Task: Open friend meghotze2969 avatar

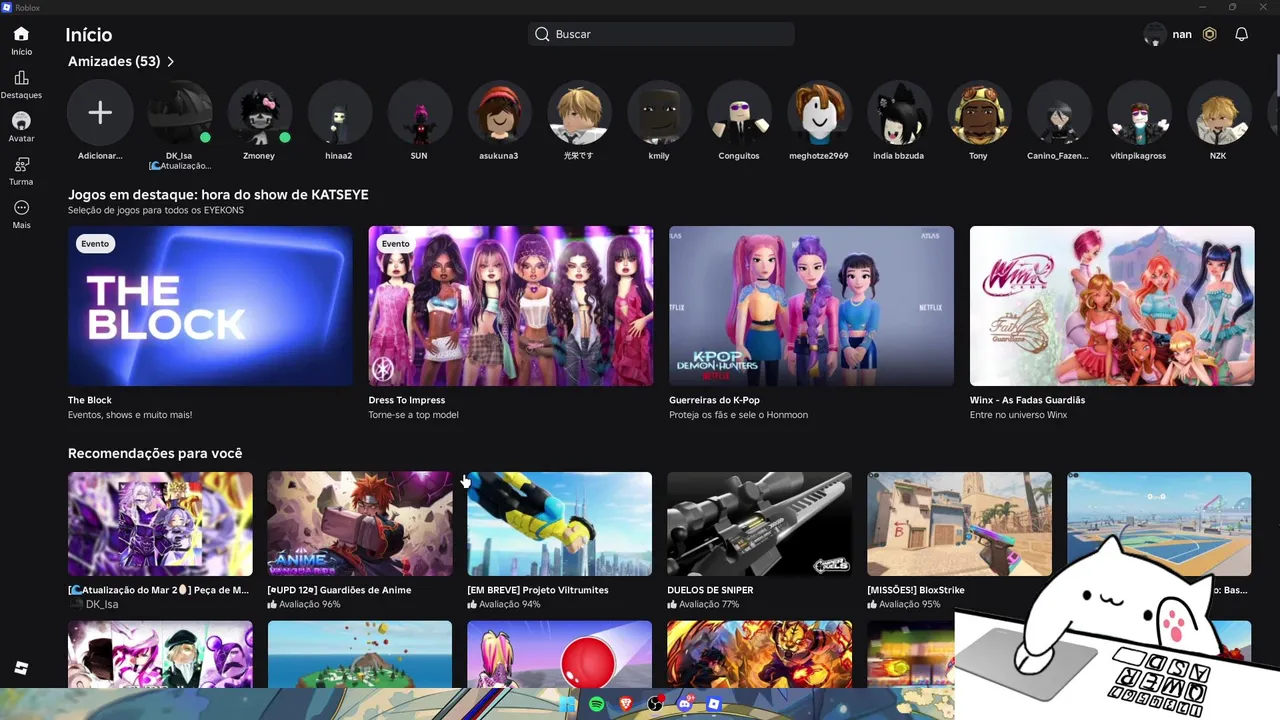Action: tap(820, 112)
